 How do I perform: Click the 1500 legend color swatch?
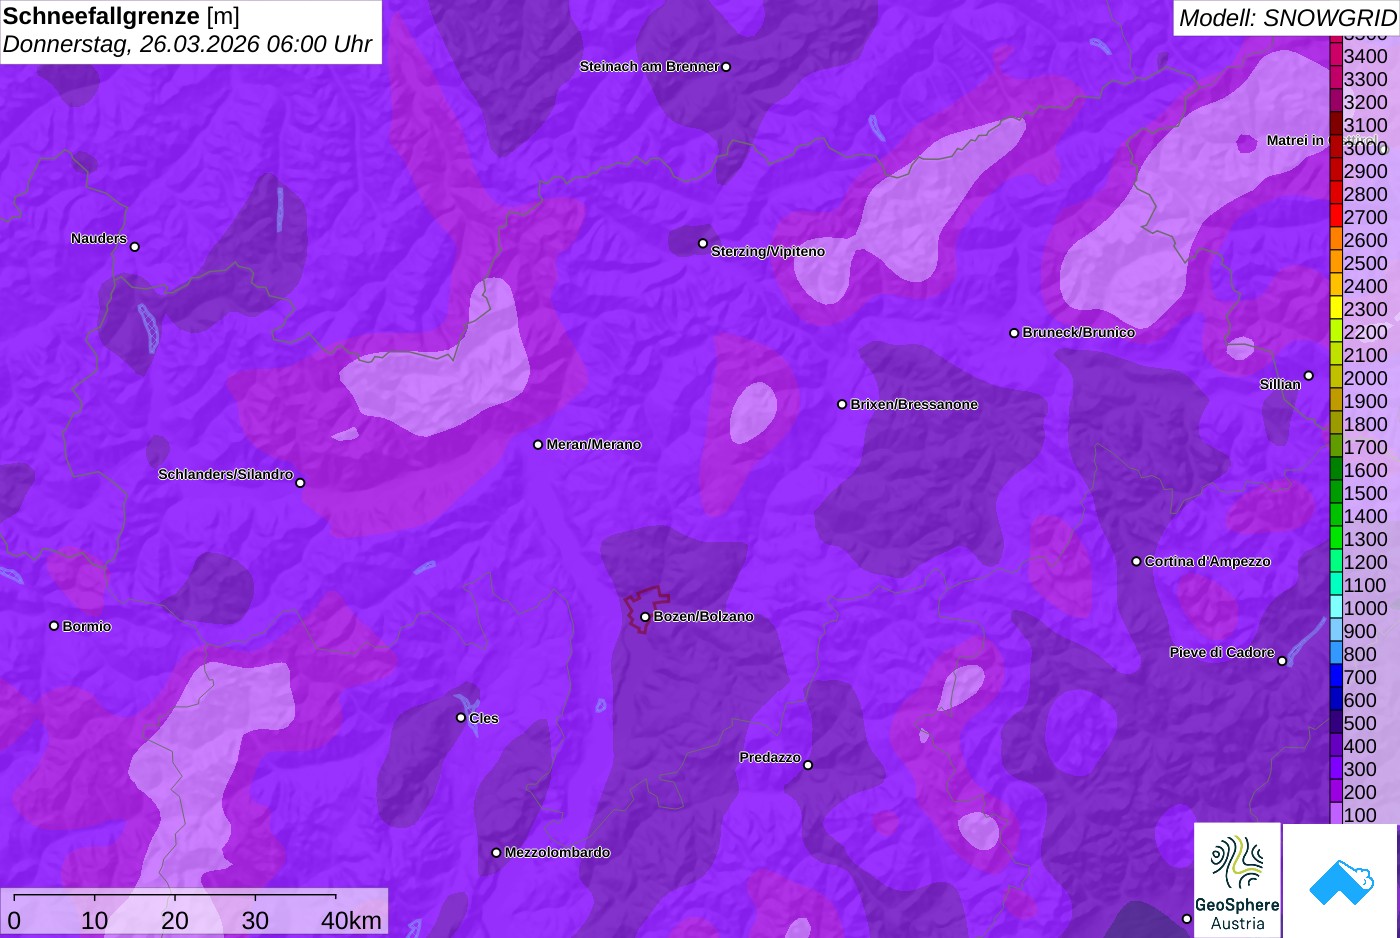pyautogui.click(x=1335, y=492)
